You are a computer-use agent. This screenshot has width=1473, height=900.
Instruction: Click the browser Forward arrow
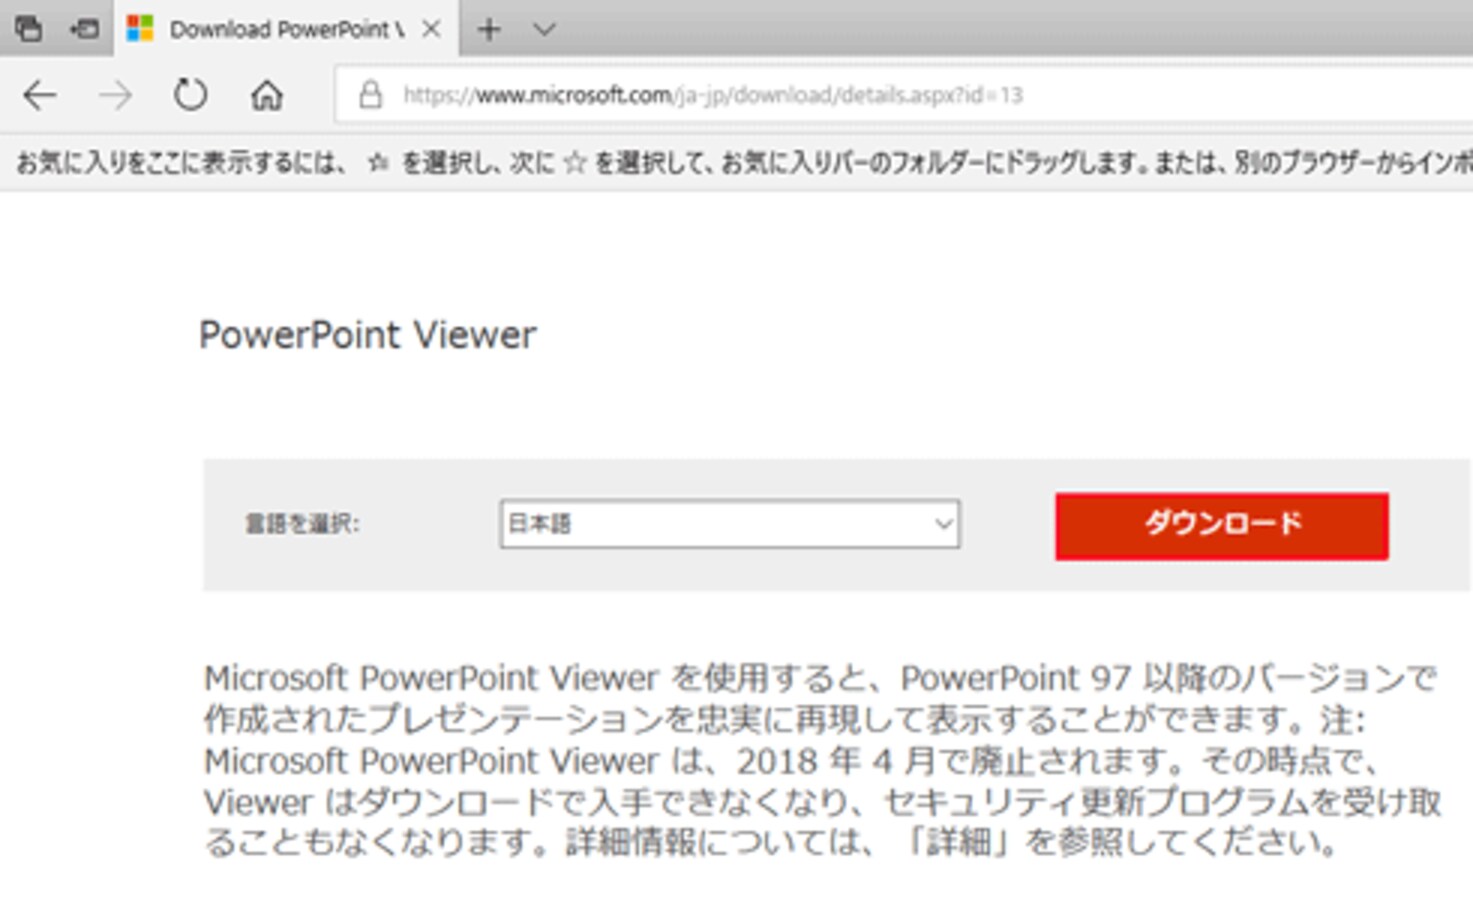pyautogui.click(x=115, y=96)
